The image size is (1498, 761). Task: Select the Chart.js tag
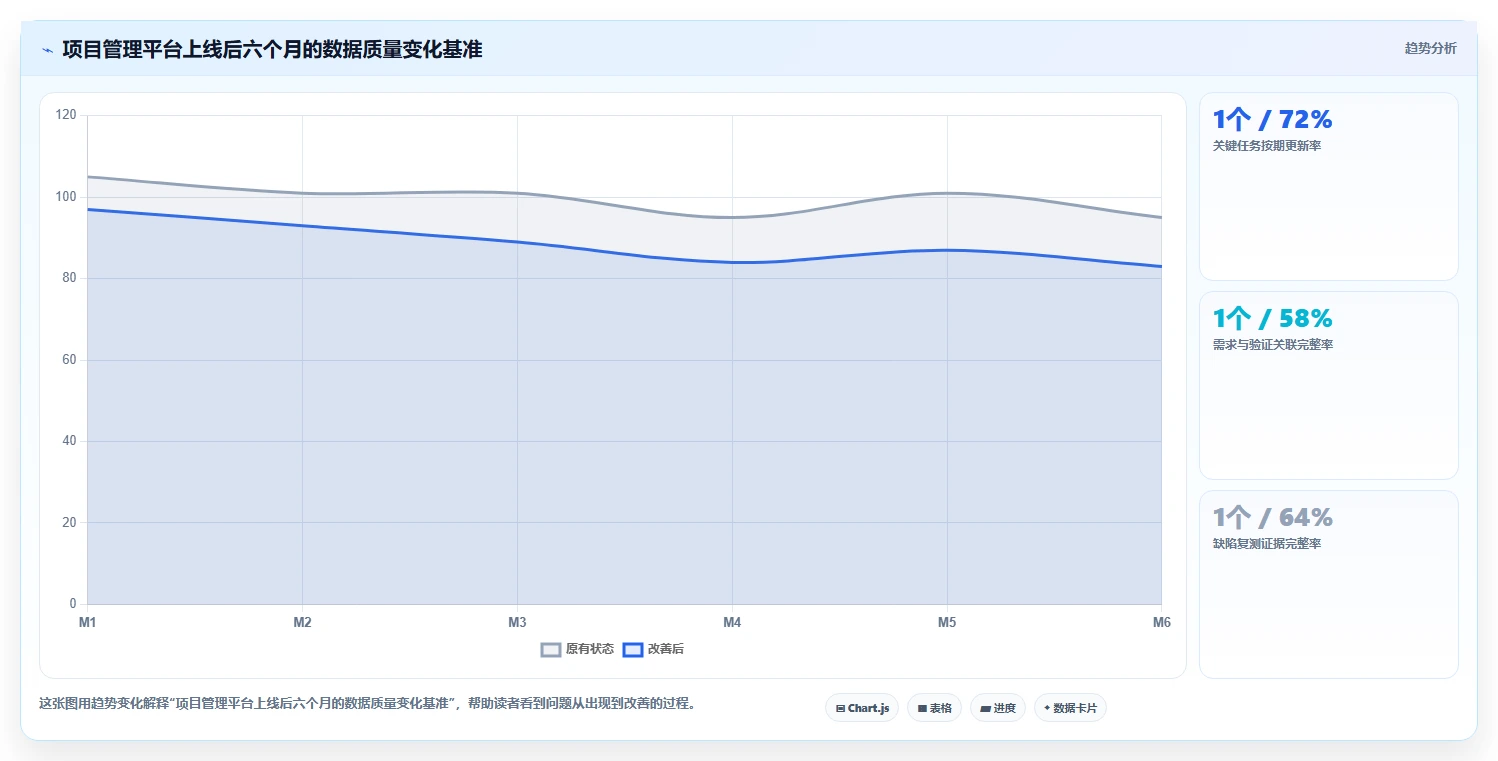tap(862, 708)
